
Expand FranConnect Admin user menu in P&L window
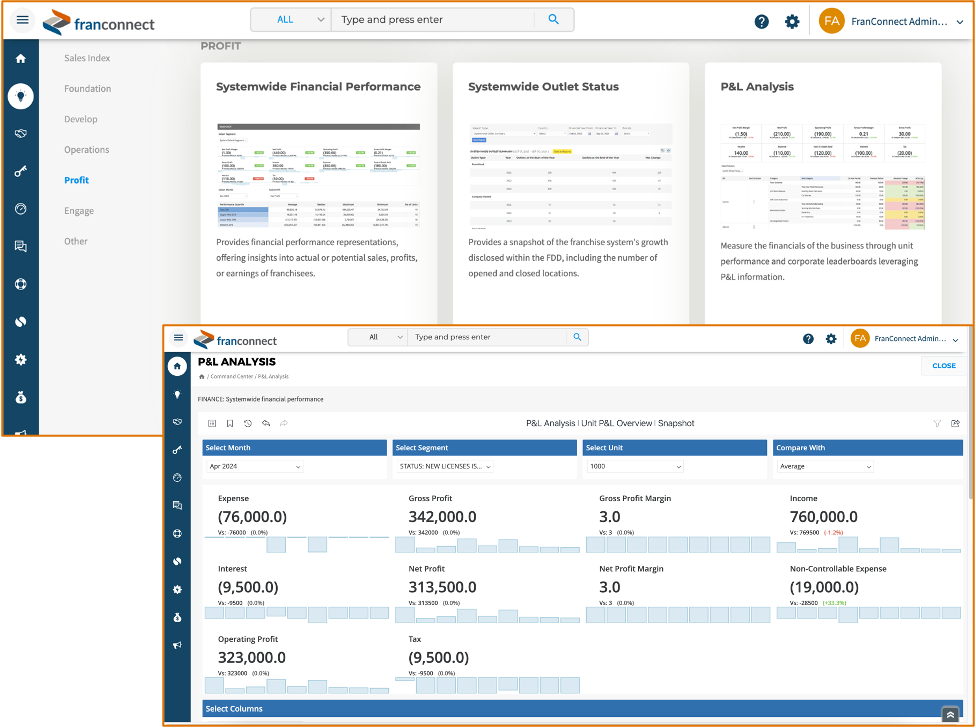tap(955, 340)
